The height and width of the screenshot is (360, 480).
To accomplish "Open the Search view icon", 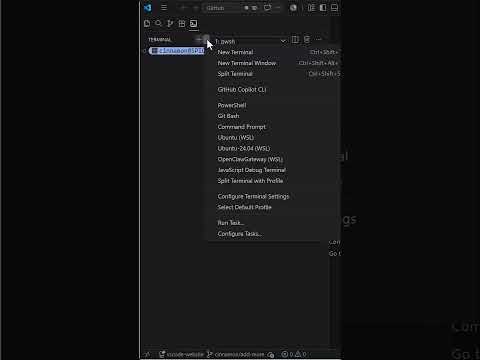I will tap(159, 23).
